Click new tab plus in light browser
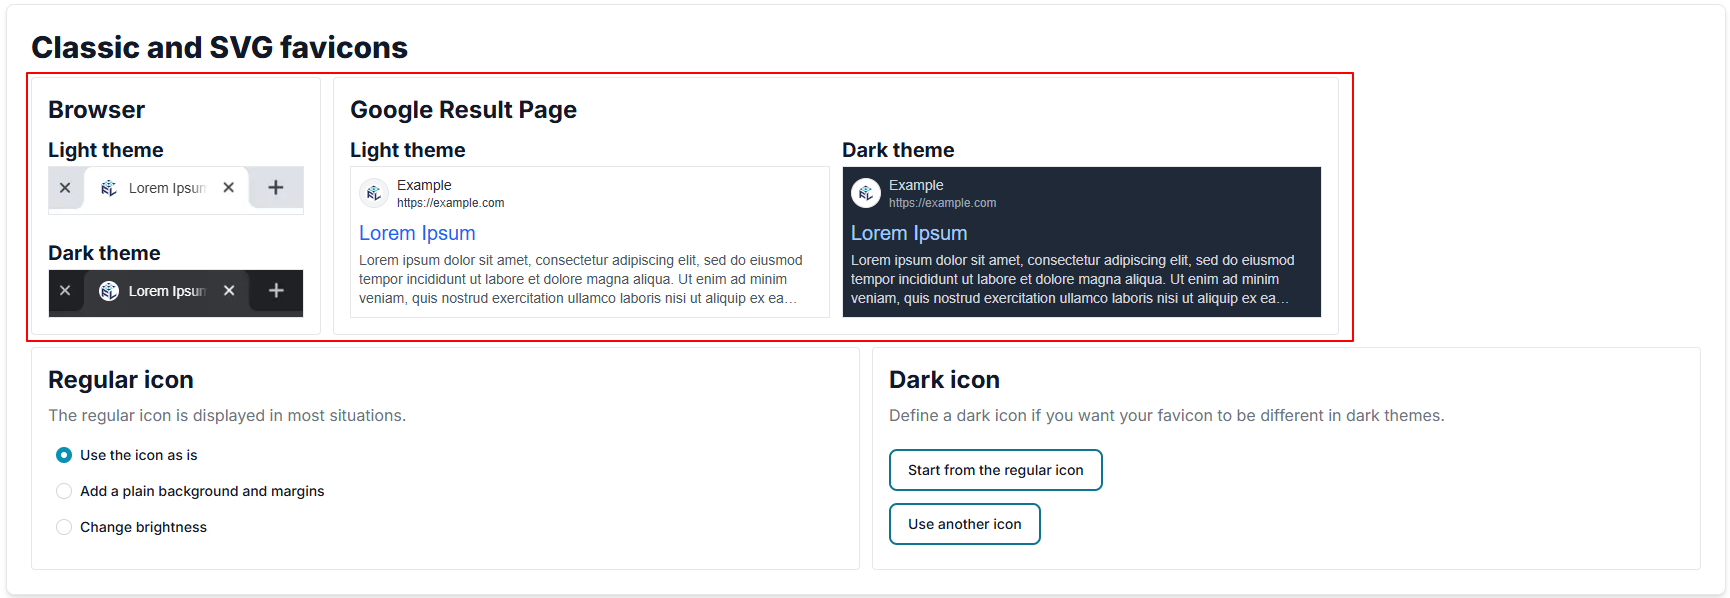 276,188
